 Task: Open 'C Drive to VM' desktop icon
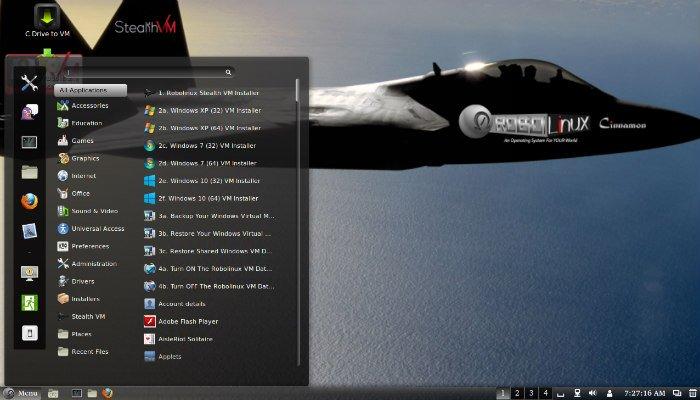pyautogui.click(x=47, y=20)
